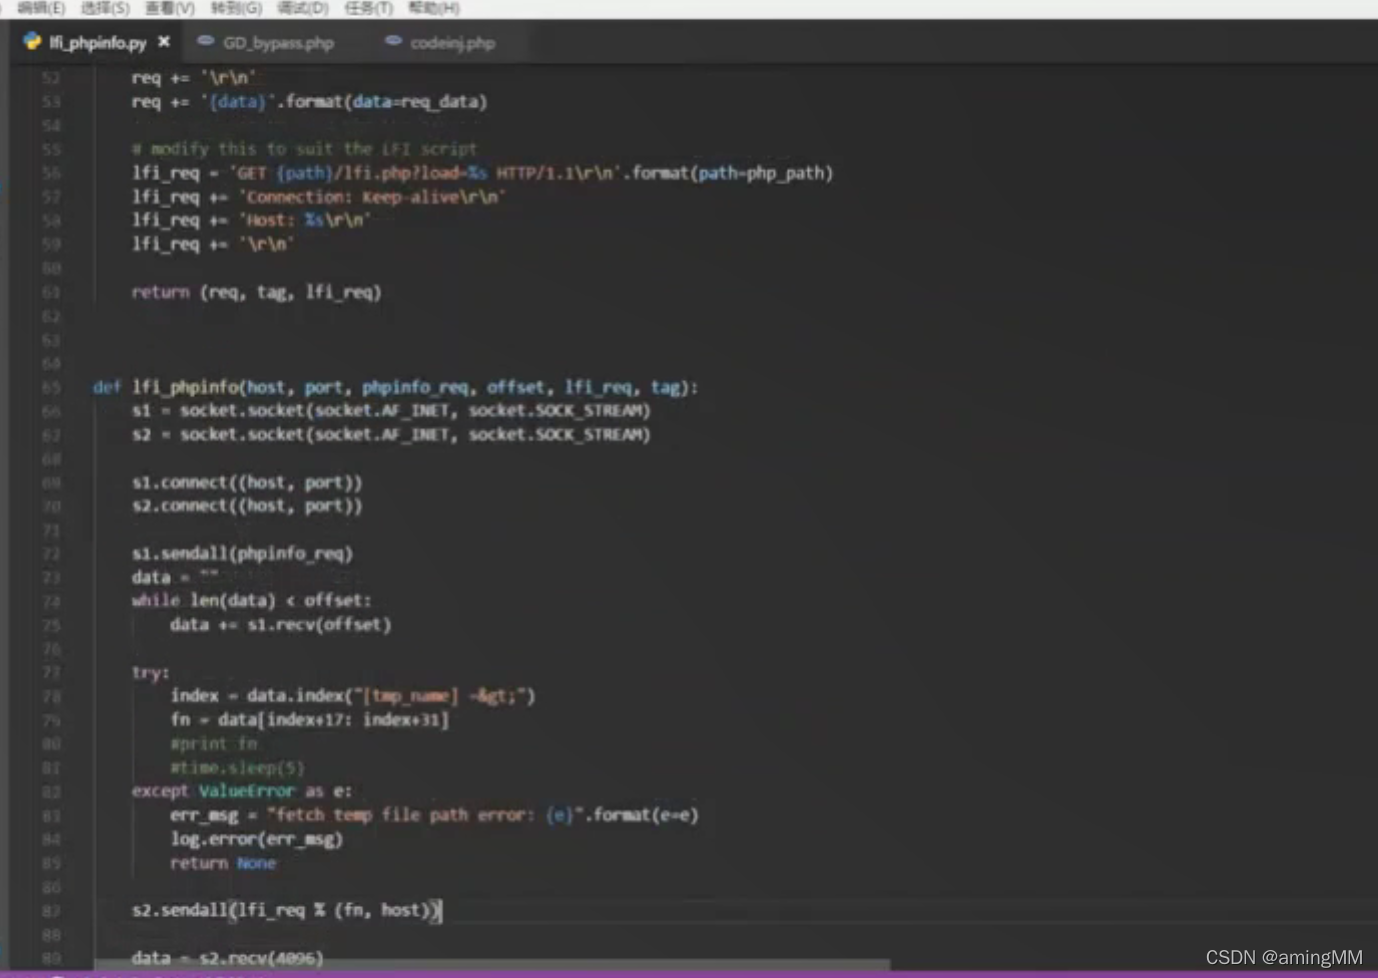
Task: Click line number 77 in the gutter
Action: tap(51, 673)
